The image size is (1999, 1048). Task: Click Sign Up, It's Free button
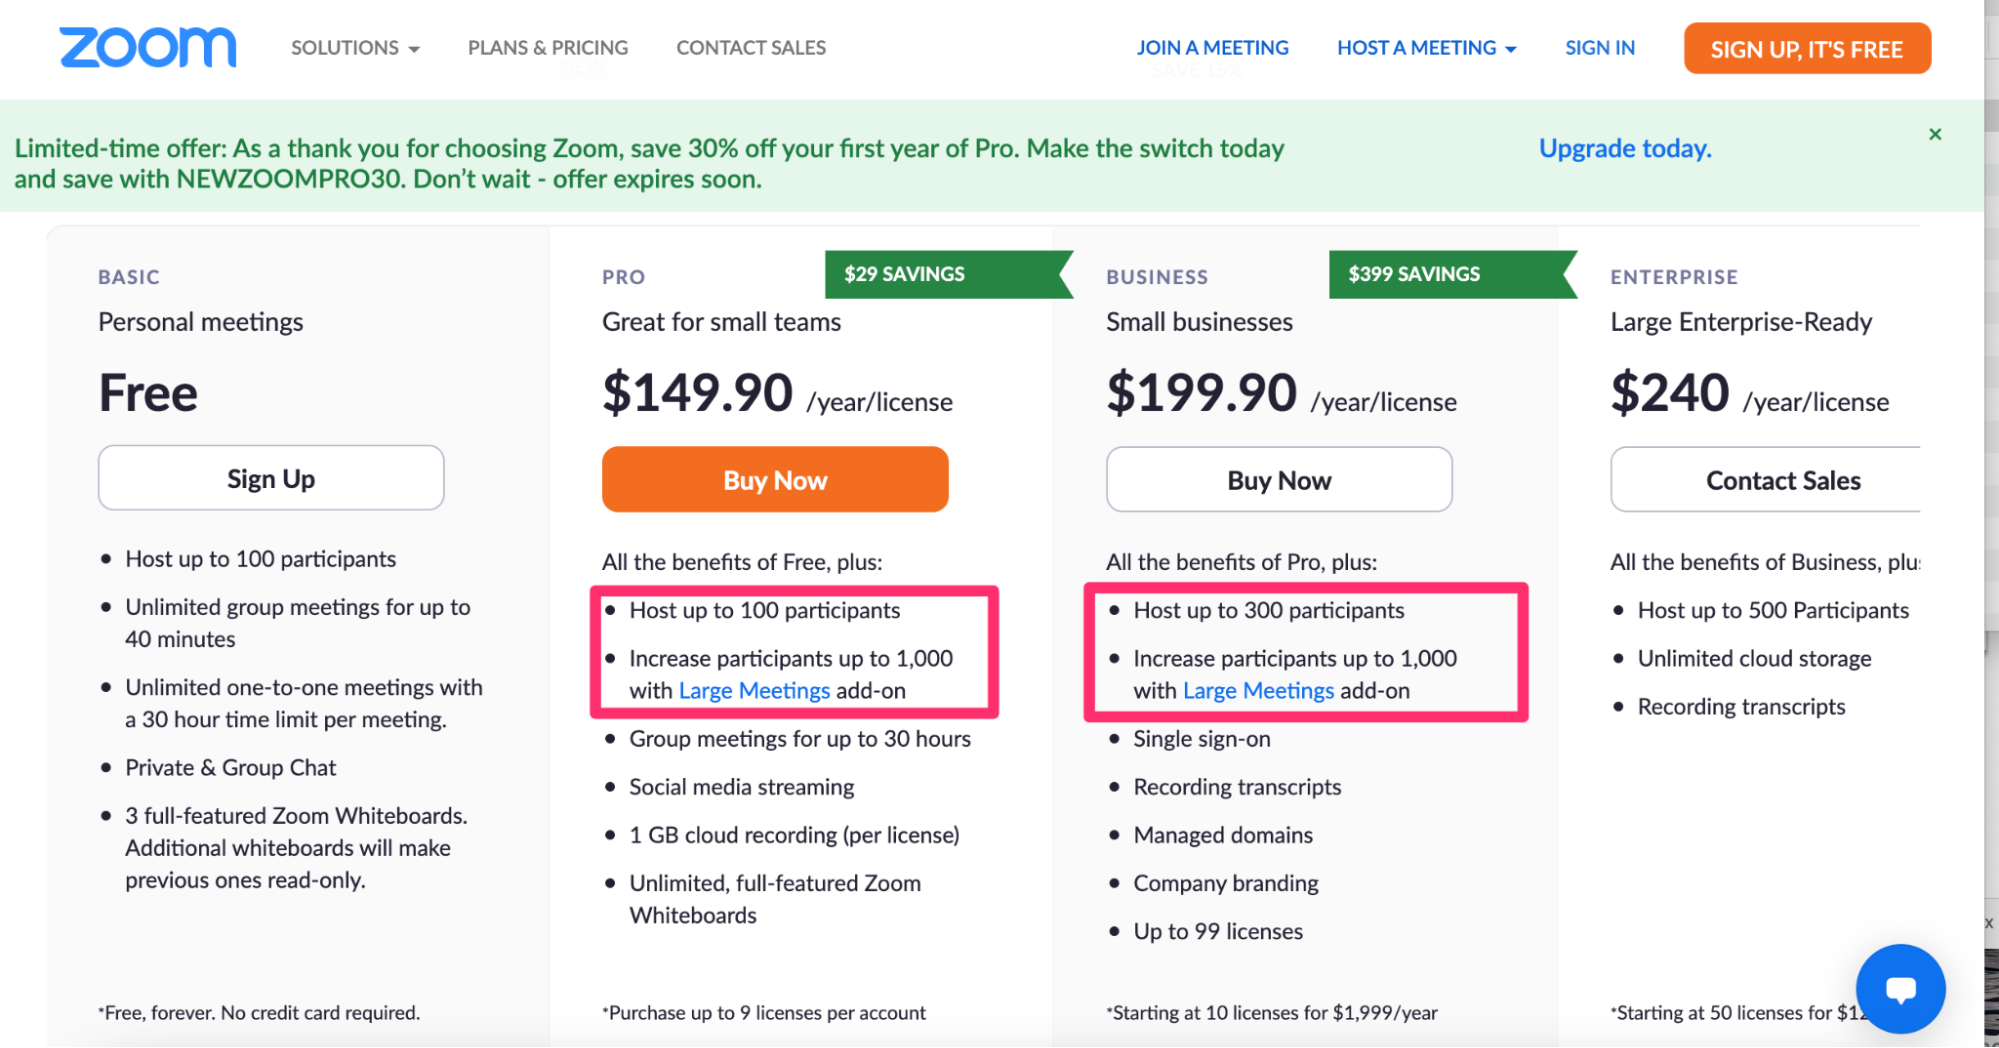coord(1807,49)
